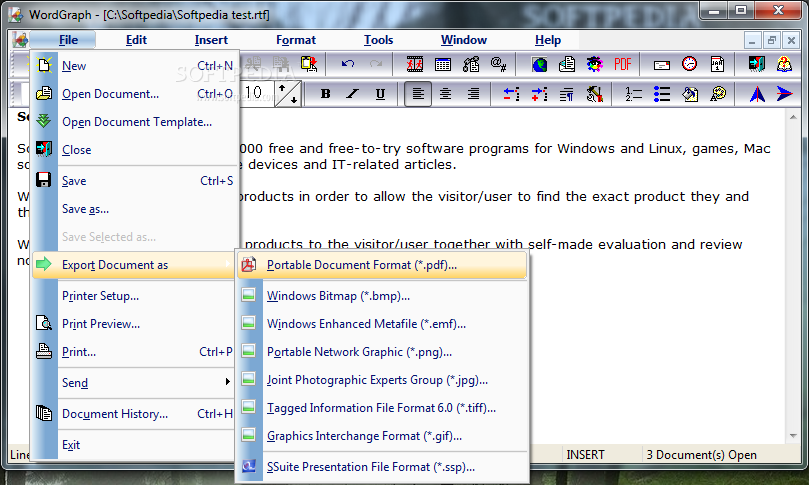Select Close in File menu
809x485 pixels.
click(135, 150)
